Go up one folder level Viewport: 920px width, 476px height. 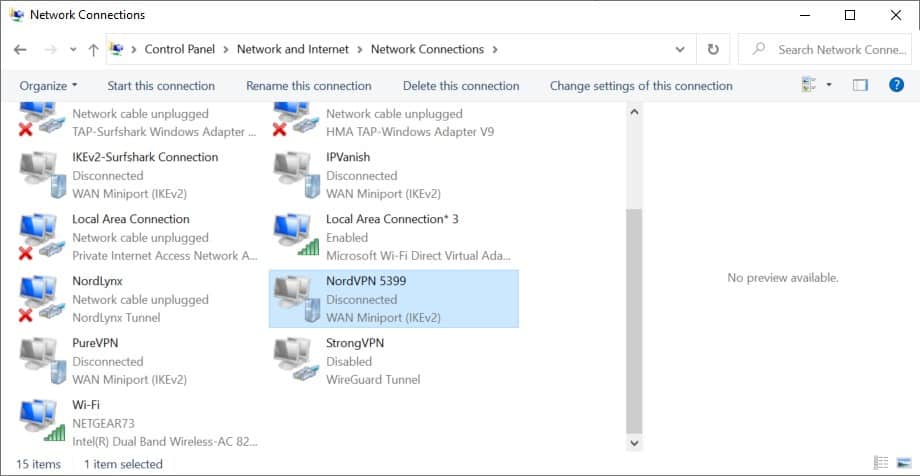(93, 50)
